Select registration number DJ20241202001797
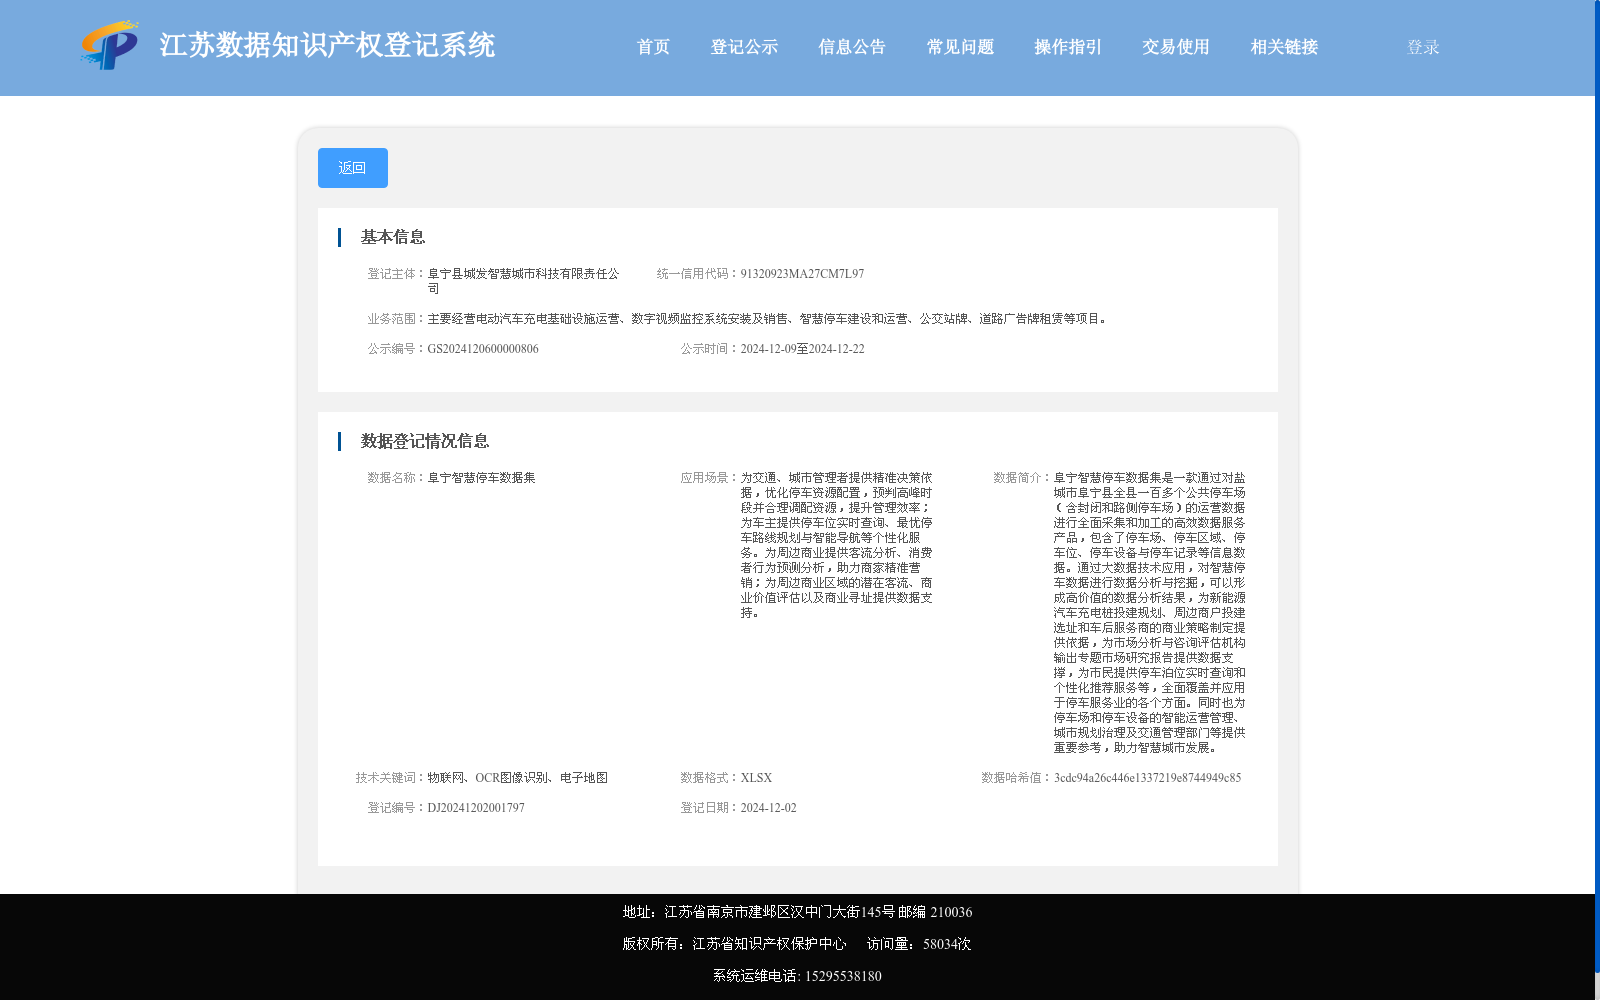 476,808
